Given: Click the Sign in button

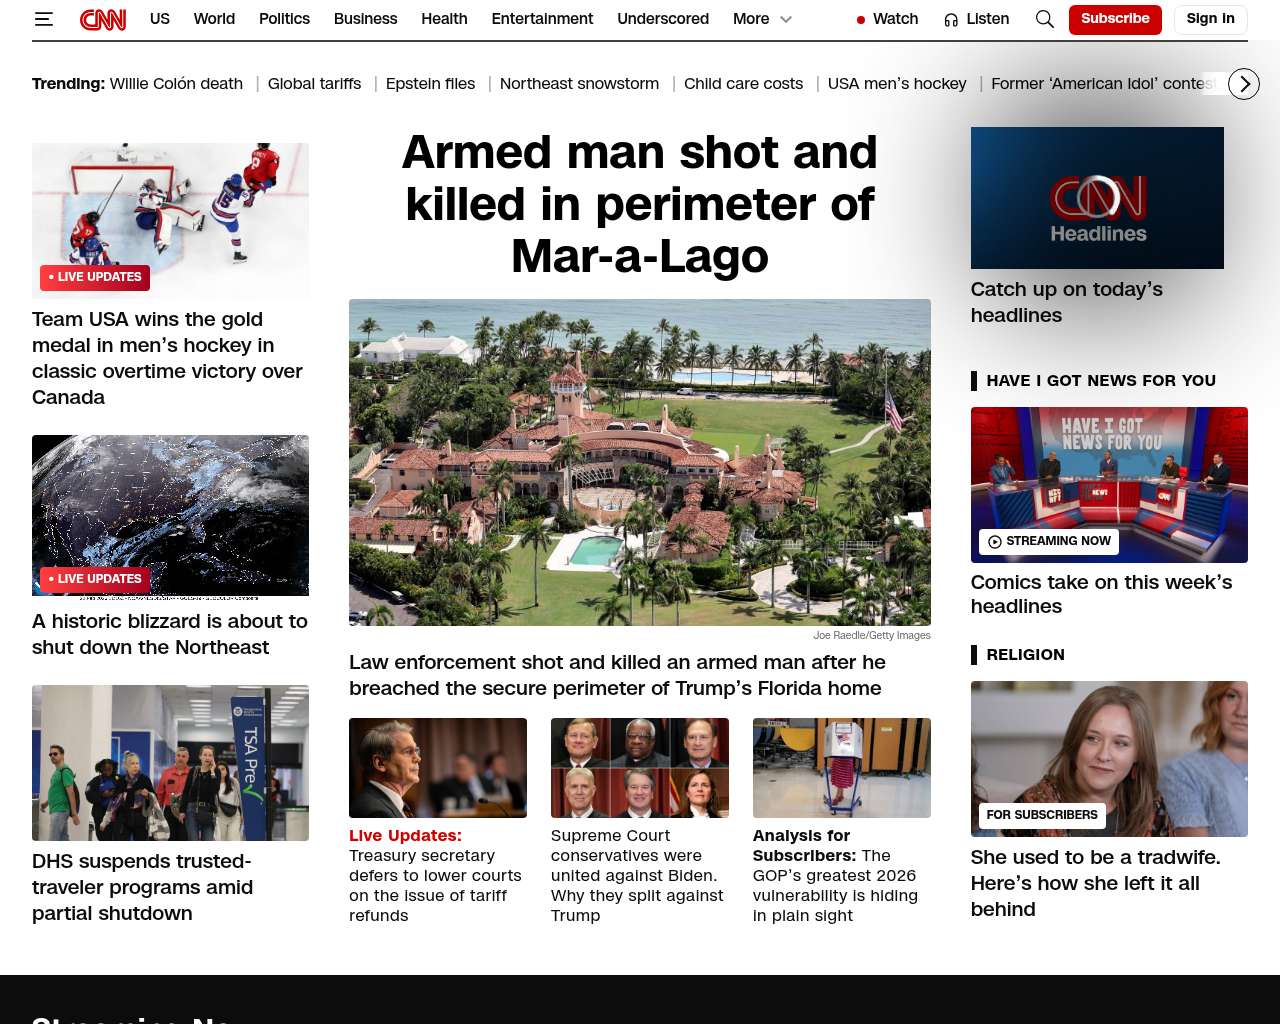Looking at the screenshot, I should coord(1210,19).
